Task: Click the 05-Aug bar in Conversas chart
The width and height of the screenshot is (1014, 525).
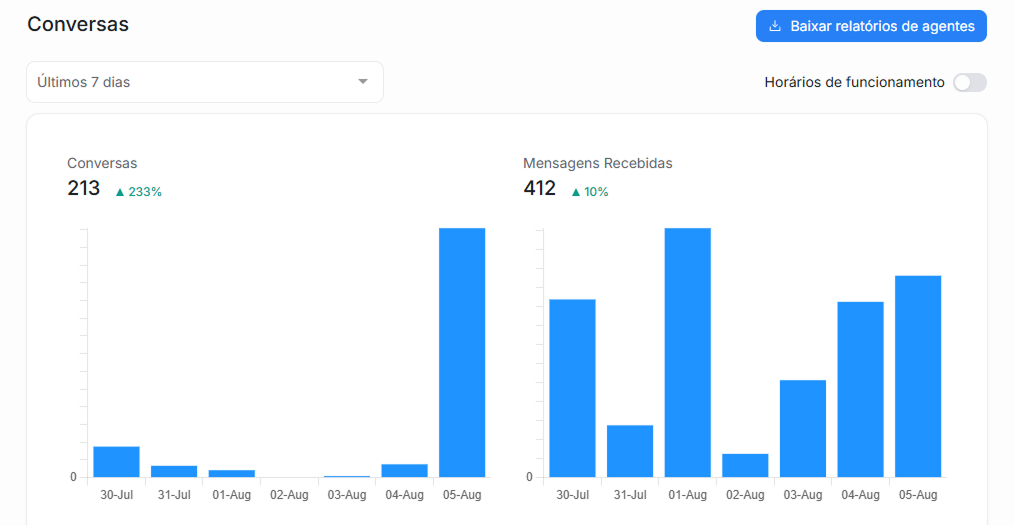Action: click(462, 352)
